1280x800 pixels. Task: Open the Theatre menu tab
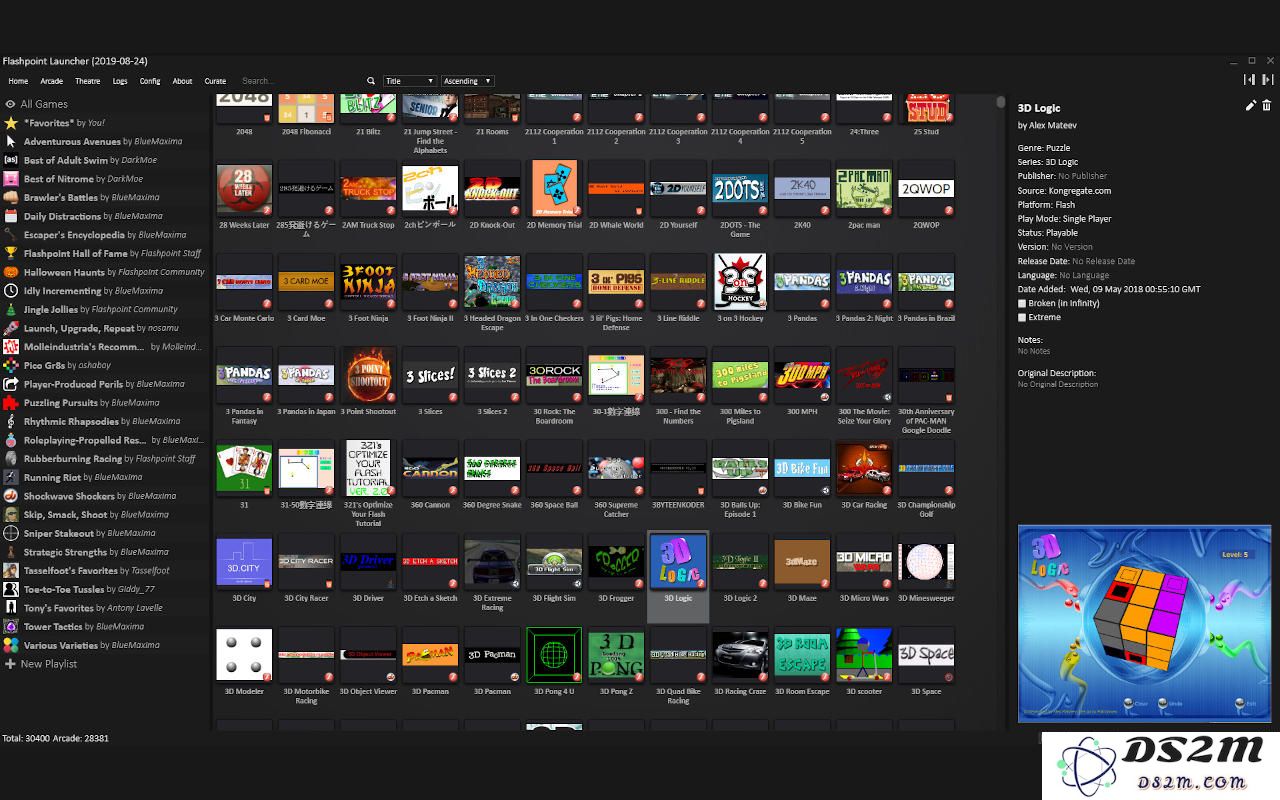[87, 81]
